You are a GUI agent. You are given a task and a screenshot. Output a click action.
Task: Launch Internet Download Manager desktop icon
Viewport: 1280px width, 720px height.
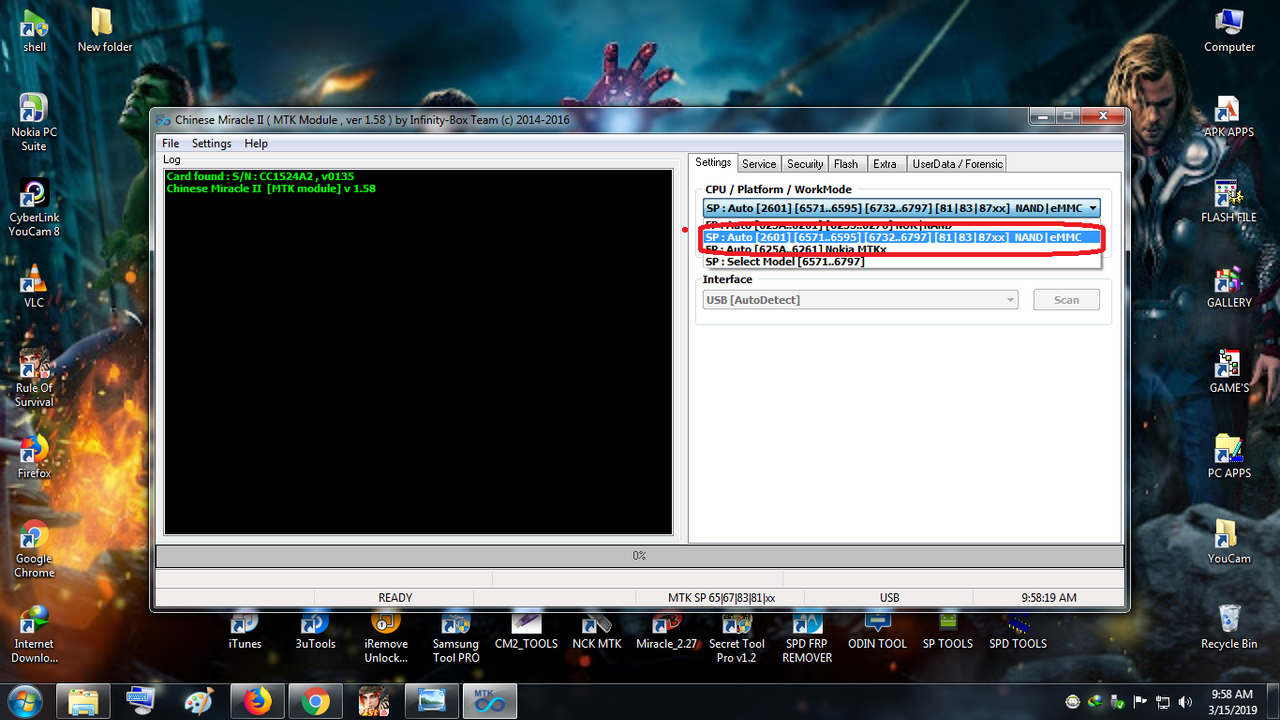34,634
